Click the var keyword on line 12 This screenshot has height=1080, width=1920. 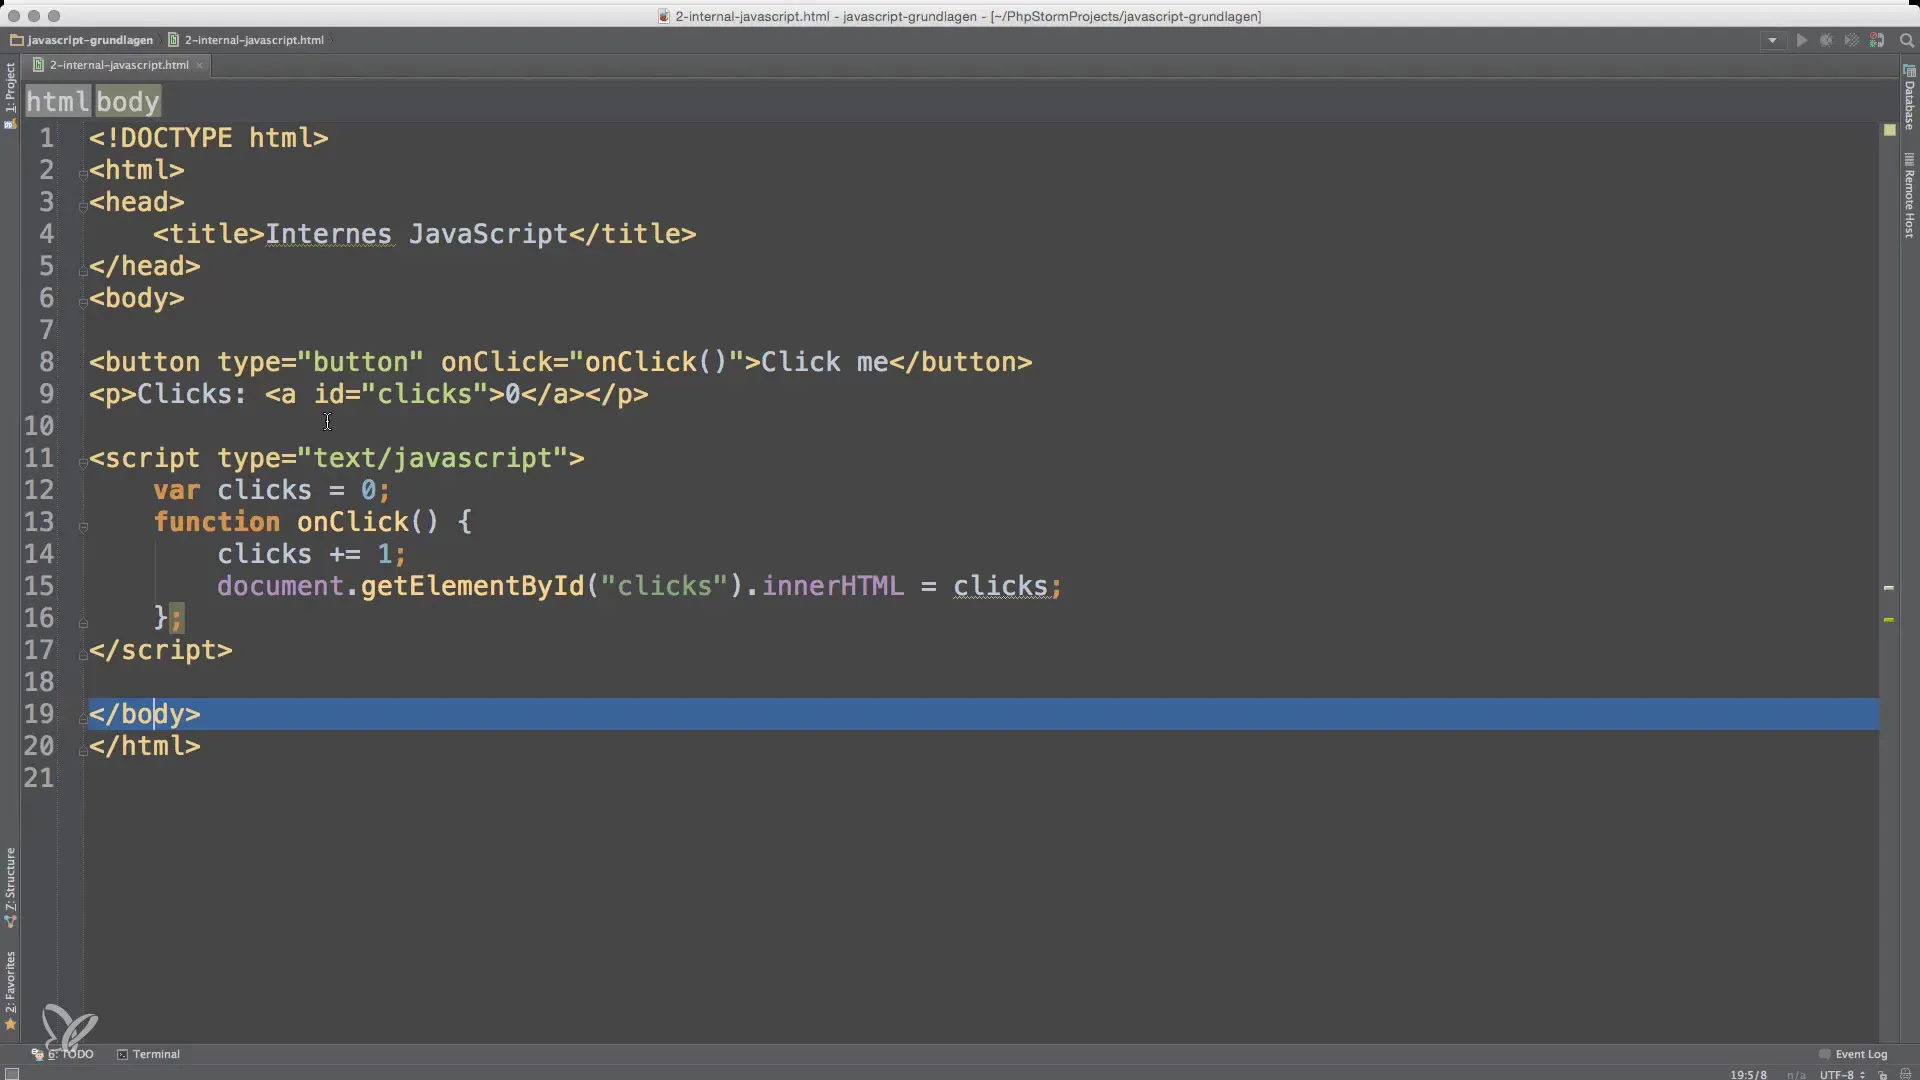pos(177,490)
